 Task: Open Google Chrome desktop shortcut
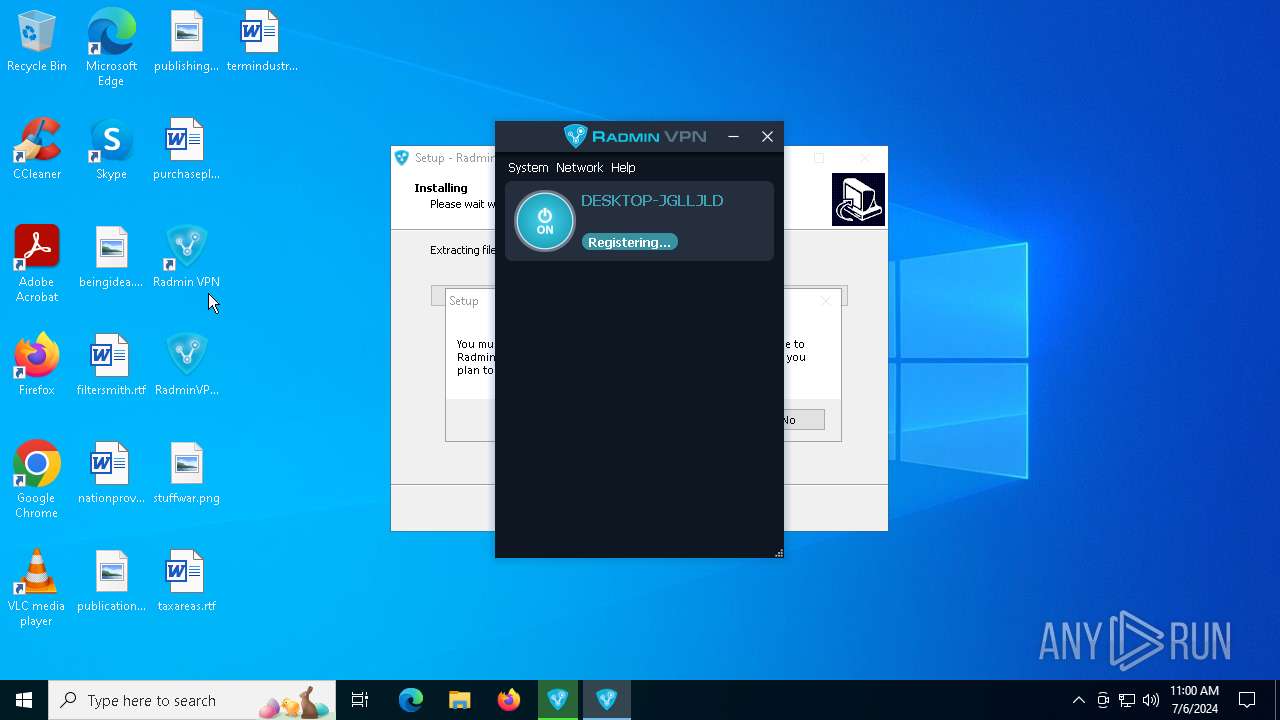(37, 480)
